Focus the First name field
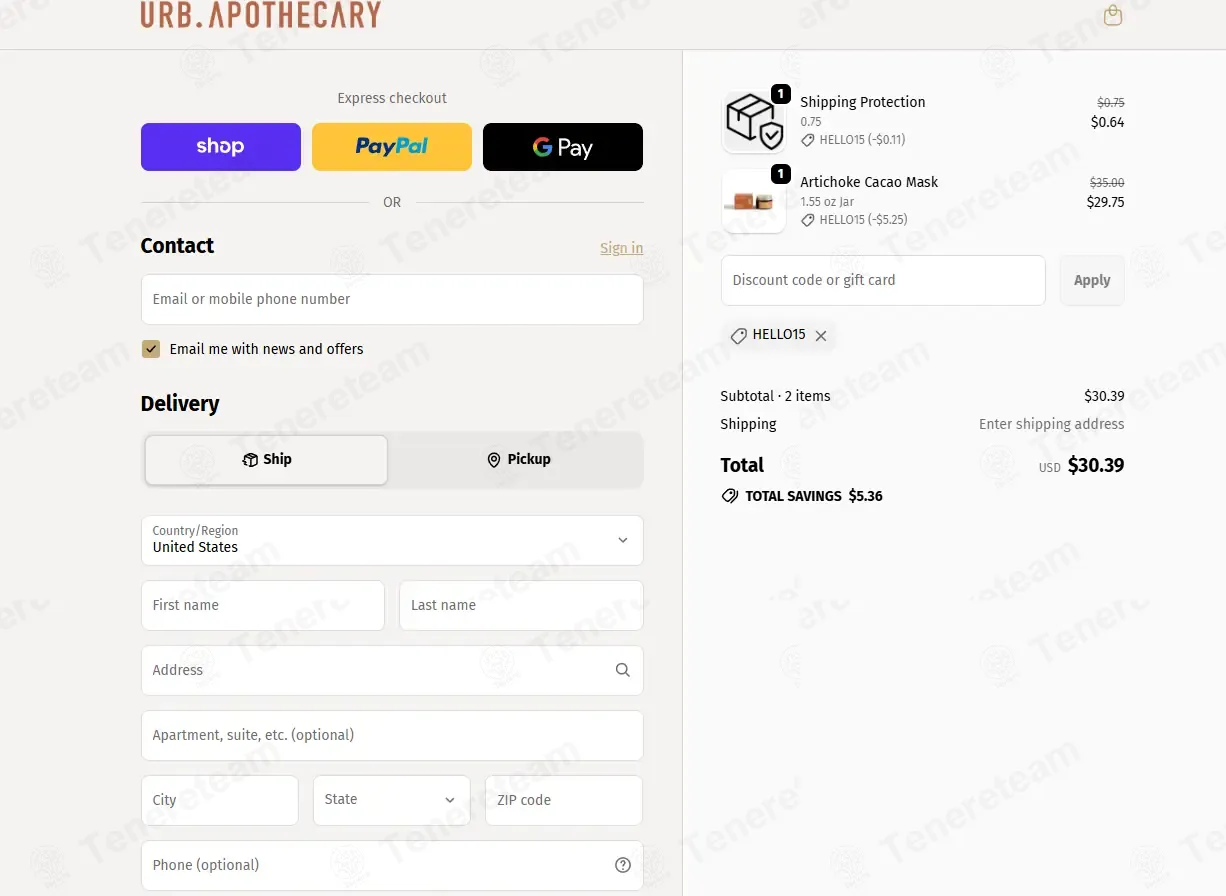This screenshot has height=896, width=1226. click(263, 605)
